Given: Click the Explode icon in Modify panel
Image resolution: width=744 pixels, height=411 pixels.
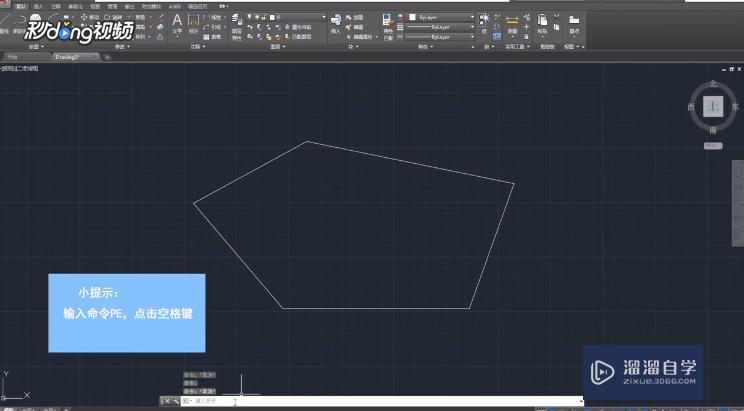Looking at the screenshot, I should (x=160, y=27).
